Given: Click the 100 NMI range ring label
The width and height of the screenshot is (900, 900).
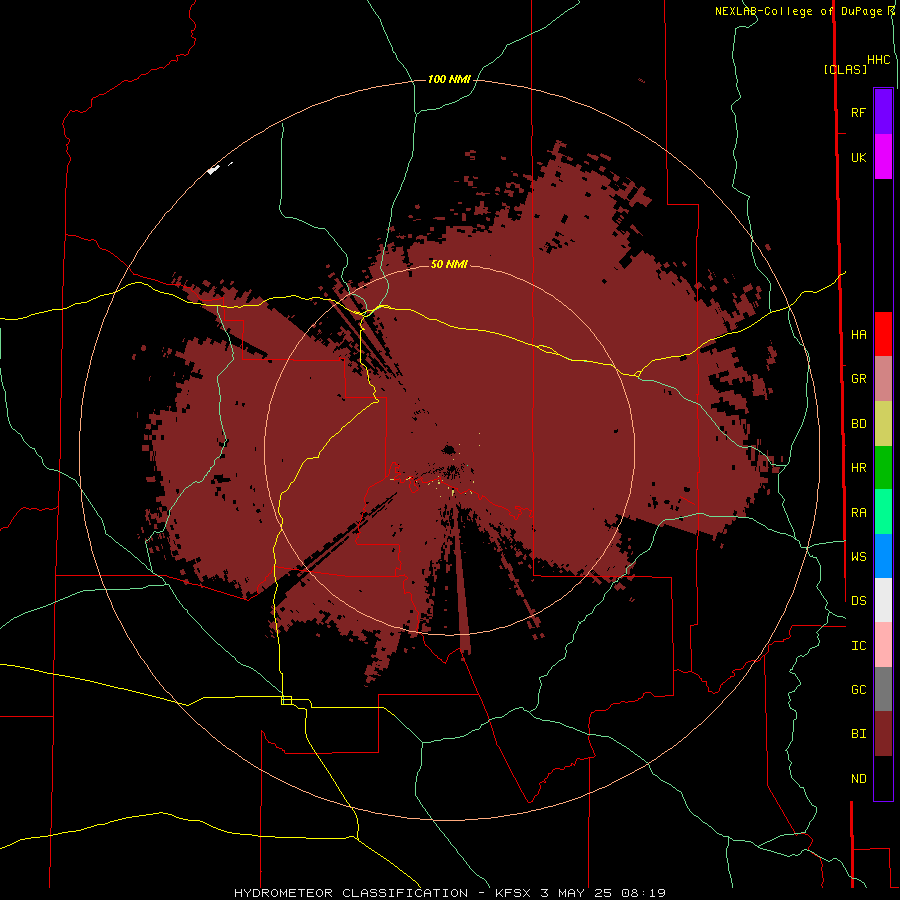Looking at the screenshot, I should (x=449, y=79).
